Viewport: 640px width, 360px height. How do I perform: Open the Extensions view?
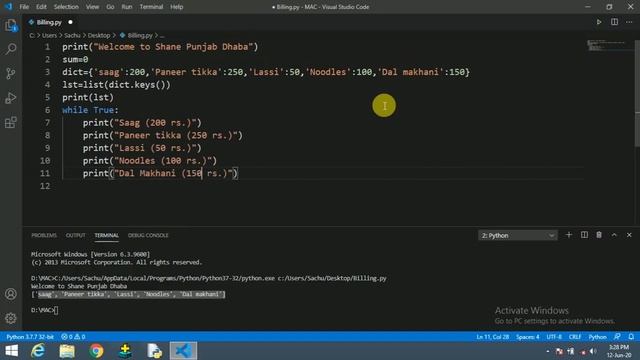click(11, 122)
